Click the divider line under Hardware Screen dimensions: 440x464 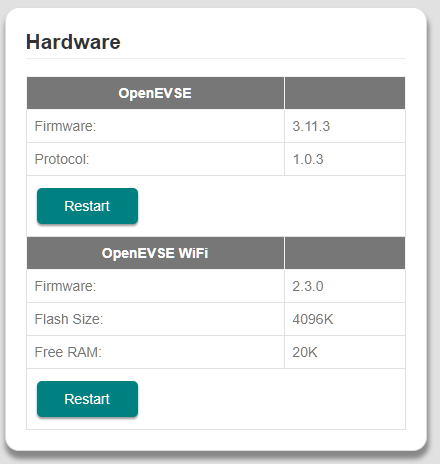coord(216,58)
